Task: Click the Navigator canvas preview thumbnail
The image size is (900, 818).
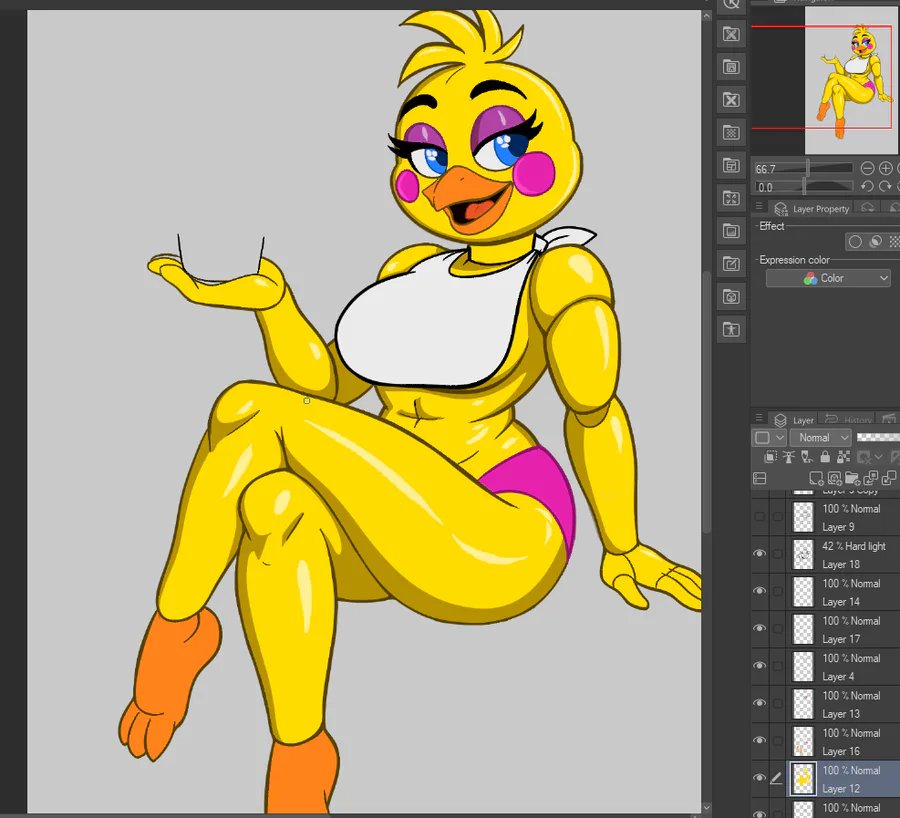Action: pyautogui.click(x=850, y=80)
